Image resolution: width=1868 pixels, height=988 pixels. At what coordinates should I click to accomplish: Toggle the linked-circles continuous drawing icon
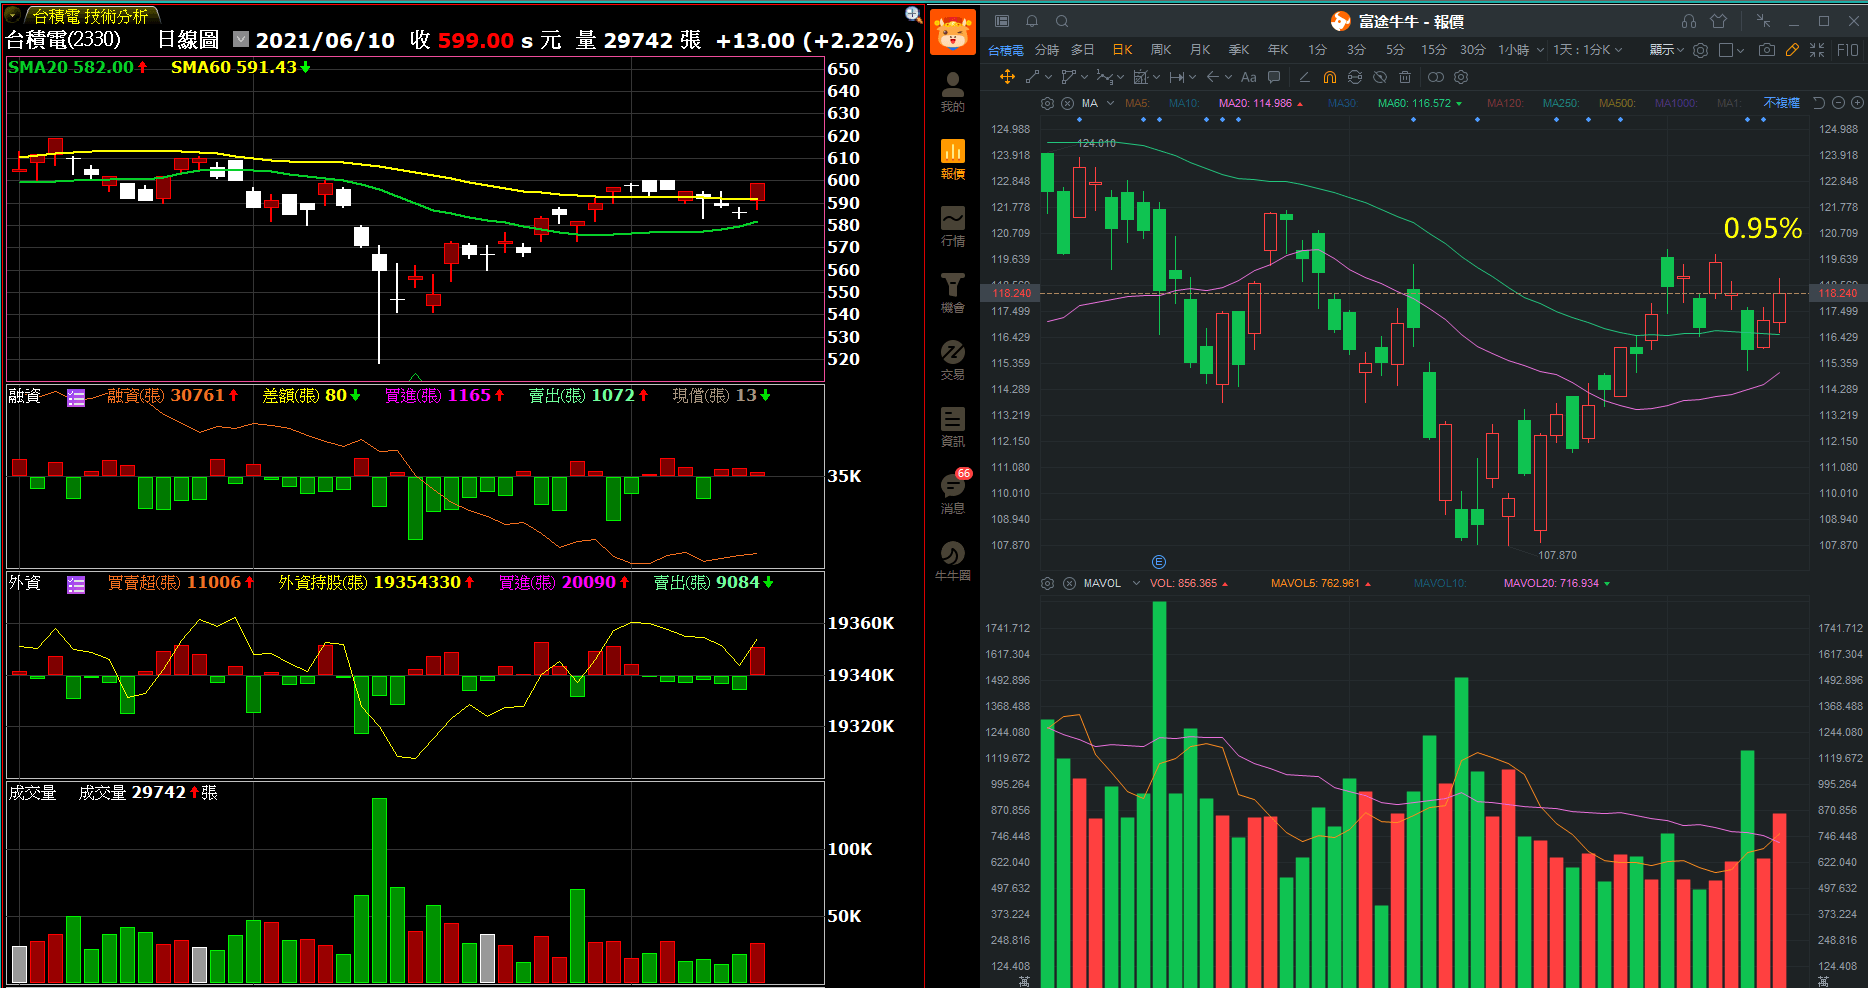1436,77
